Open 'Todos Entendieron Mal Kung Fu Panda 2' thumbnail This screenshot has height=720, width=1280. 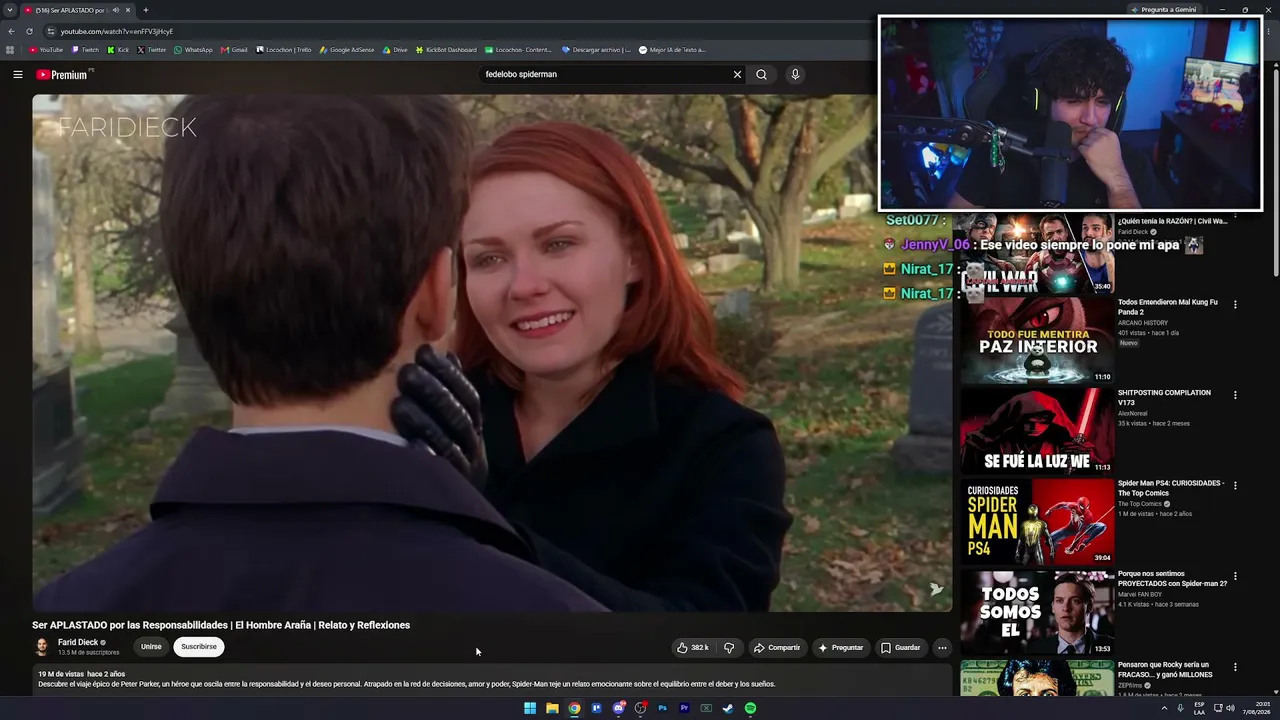point(1037,341)
